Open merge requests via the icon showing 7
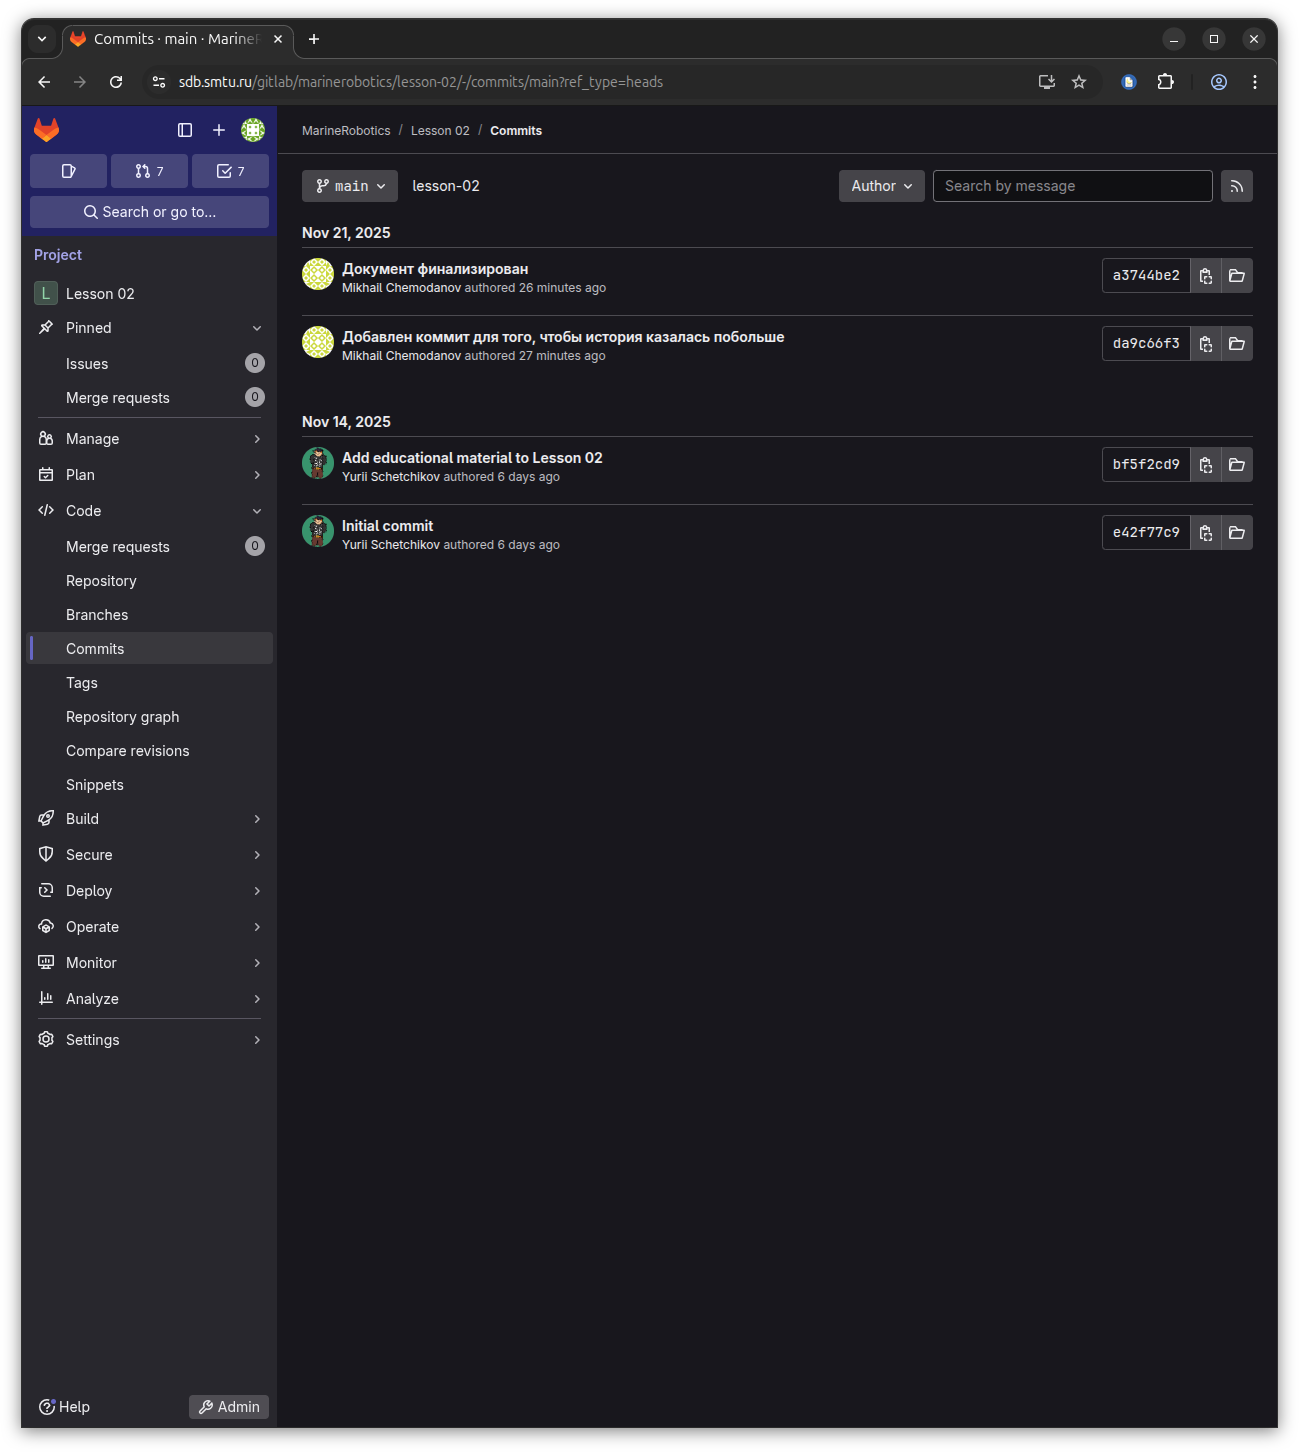This screenshot has height=1452, width=1299. [x=148, y=171]
